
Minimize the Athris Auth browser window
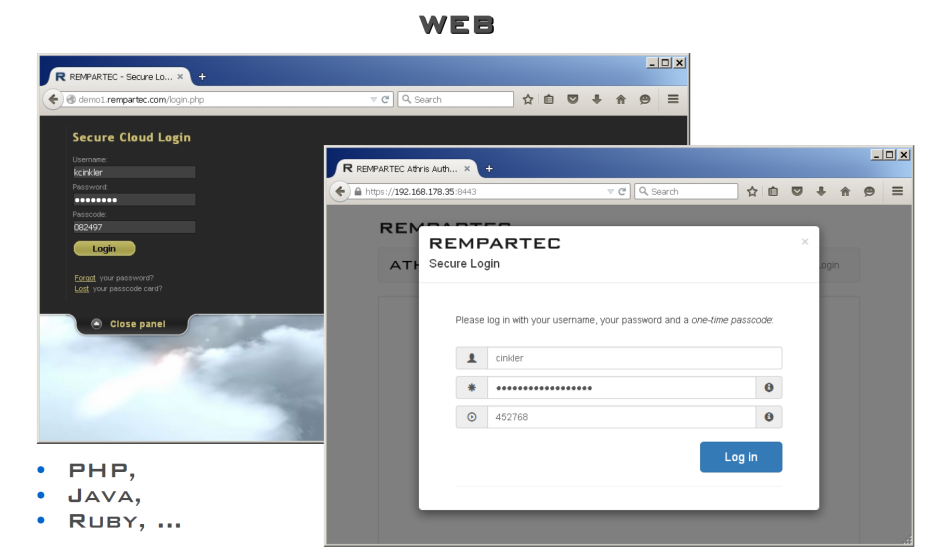click(x=876, y=155)
